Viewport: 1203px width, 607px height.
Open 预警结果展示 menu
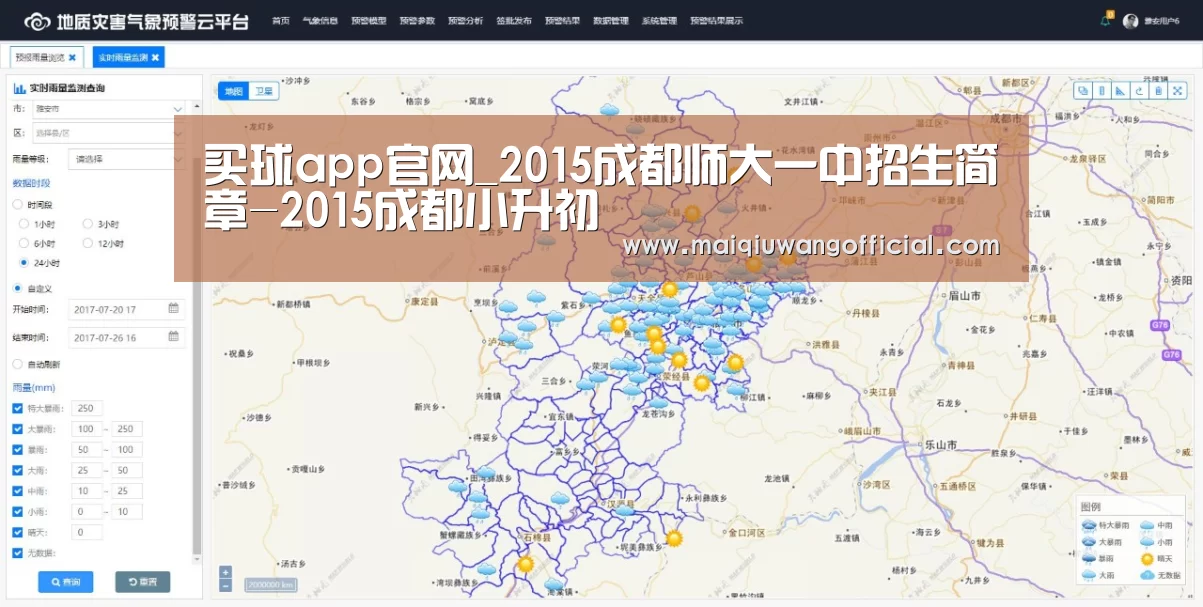click(x=716, y=21)
